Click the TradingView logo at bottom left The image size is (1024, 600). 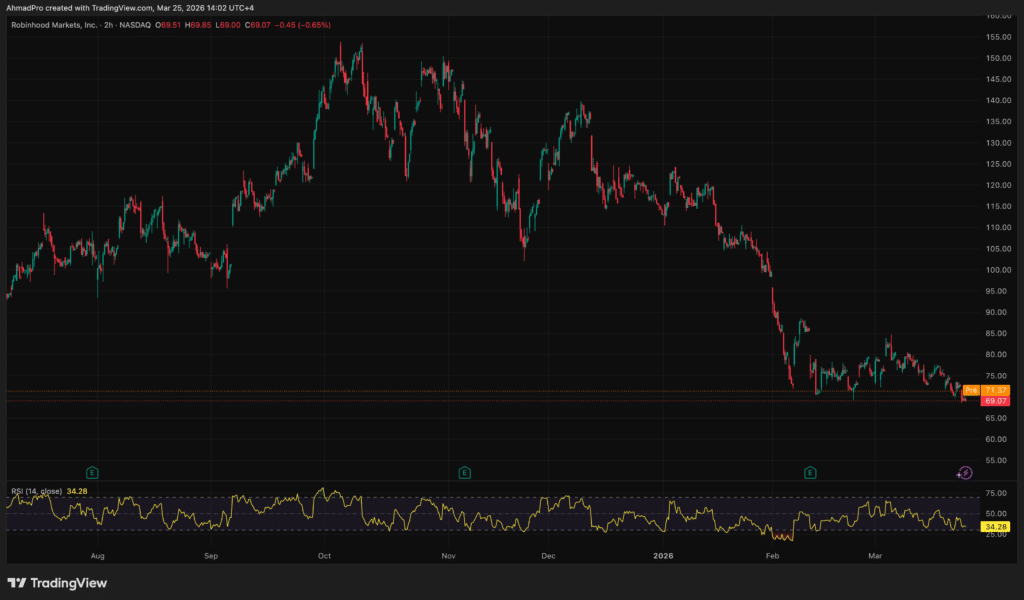pyautogui.click(x=57, y=583)
